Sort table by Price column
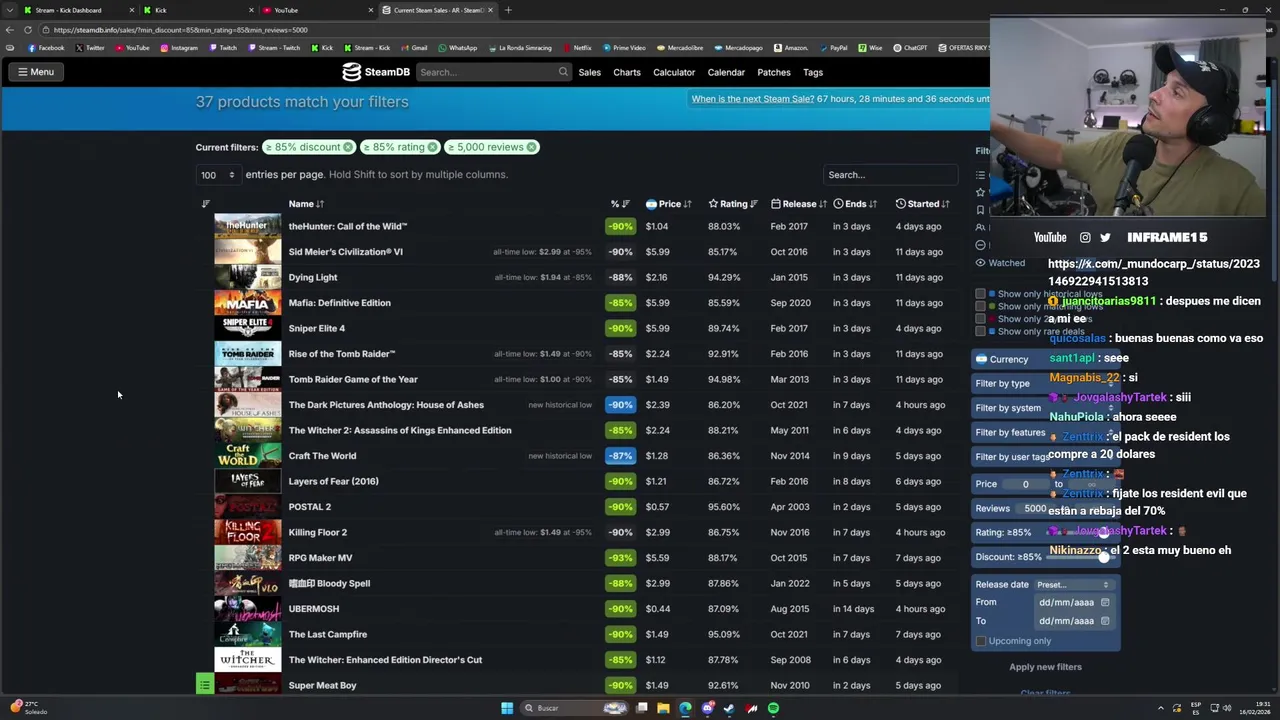 point(669,204)
